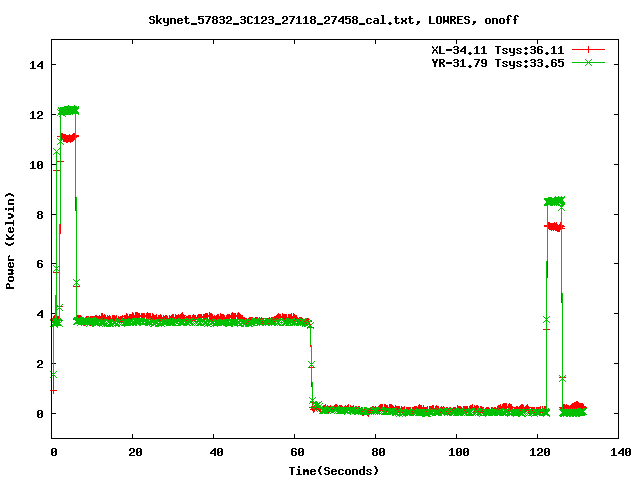Click the red XL legend line sample
Screen dimensions: 640x480
click(588, 50)
